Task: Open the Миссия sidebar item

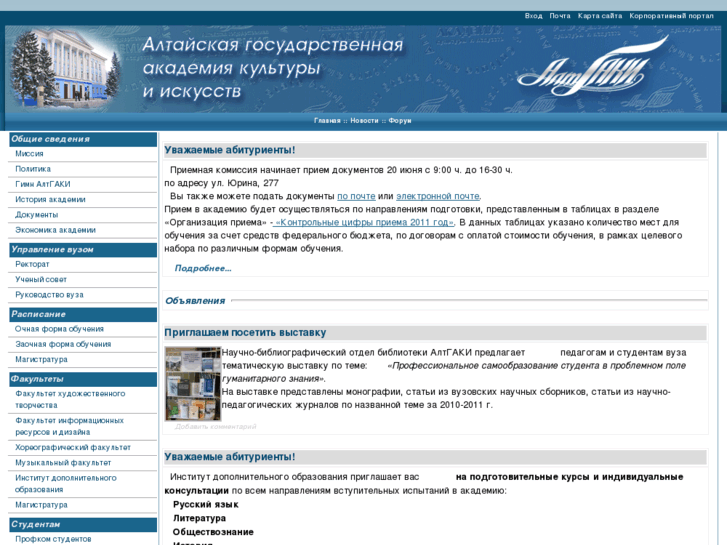Action: click(x=29, y=154)
